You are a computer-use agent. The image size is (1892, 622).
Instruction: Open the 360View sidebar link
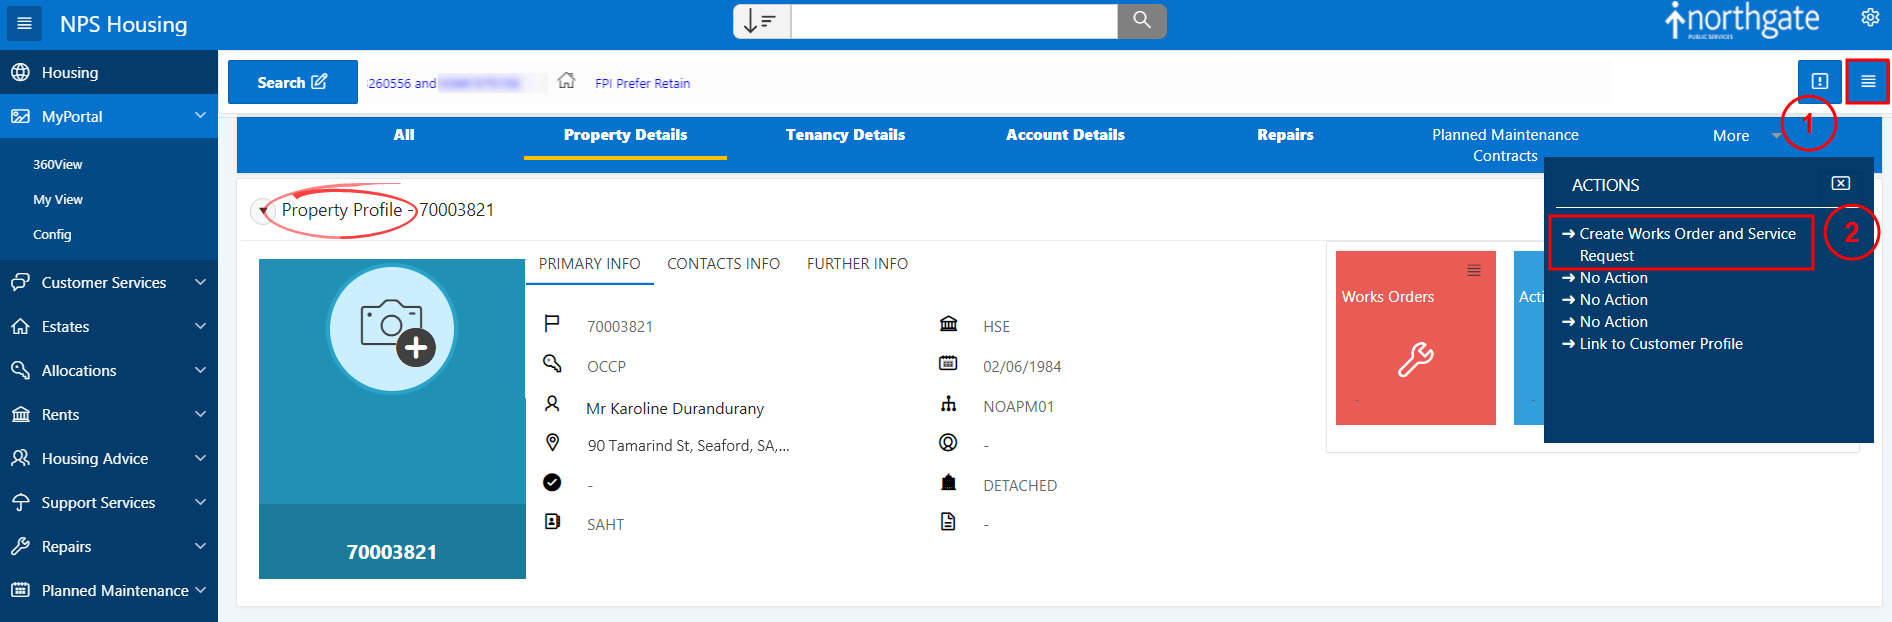pos(58,164)
